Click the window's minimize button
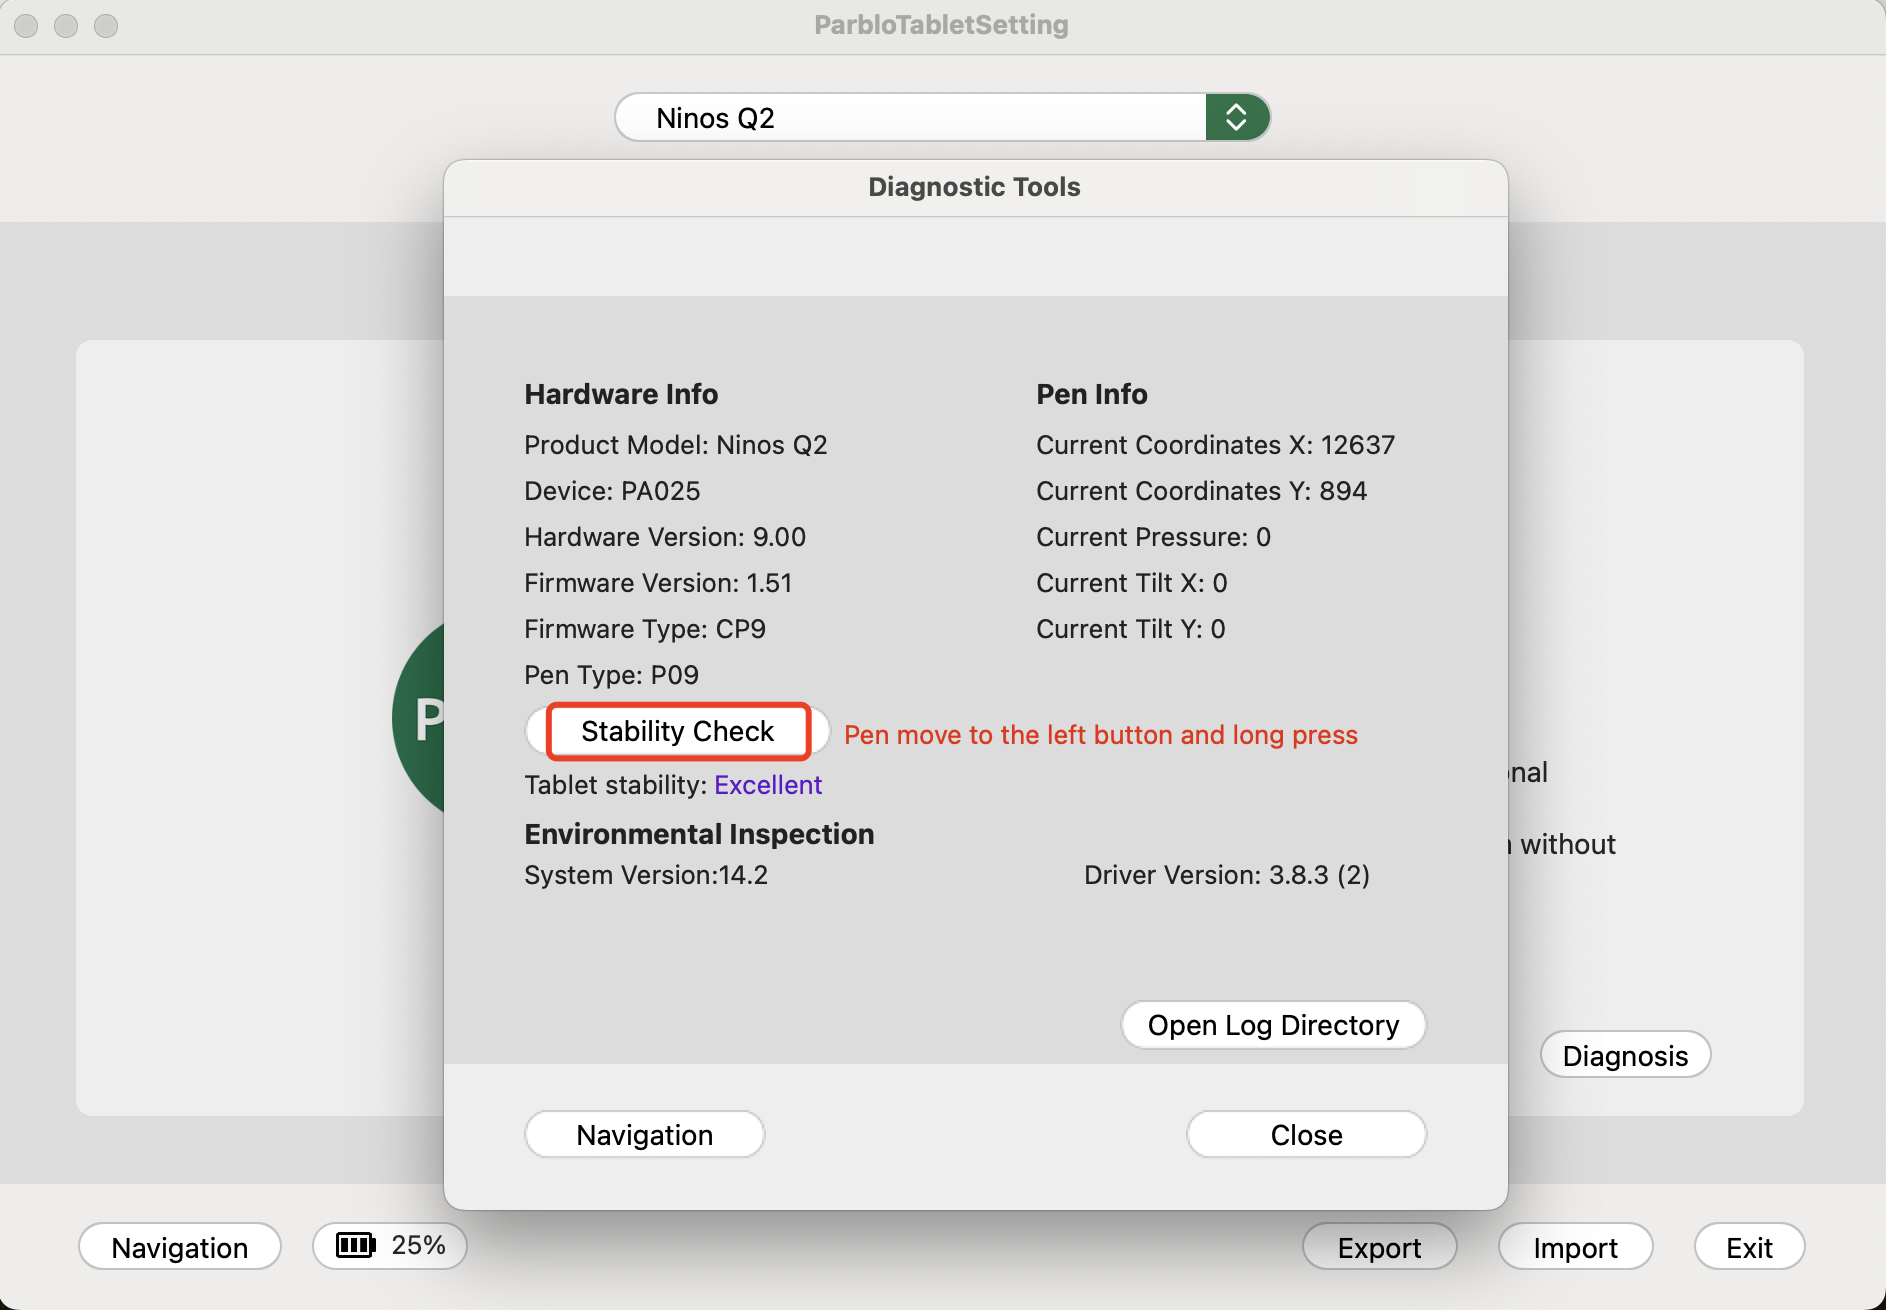Screen dimensions: 1886x1310 [x=66, y=25]
